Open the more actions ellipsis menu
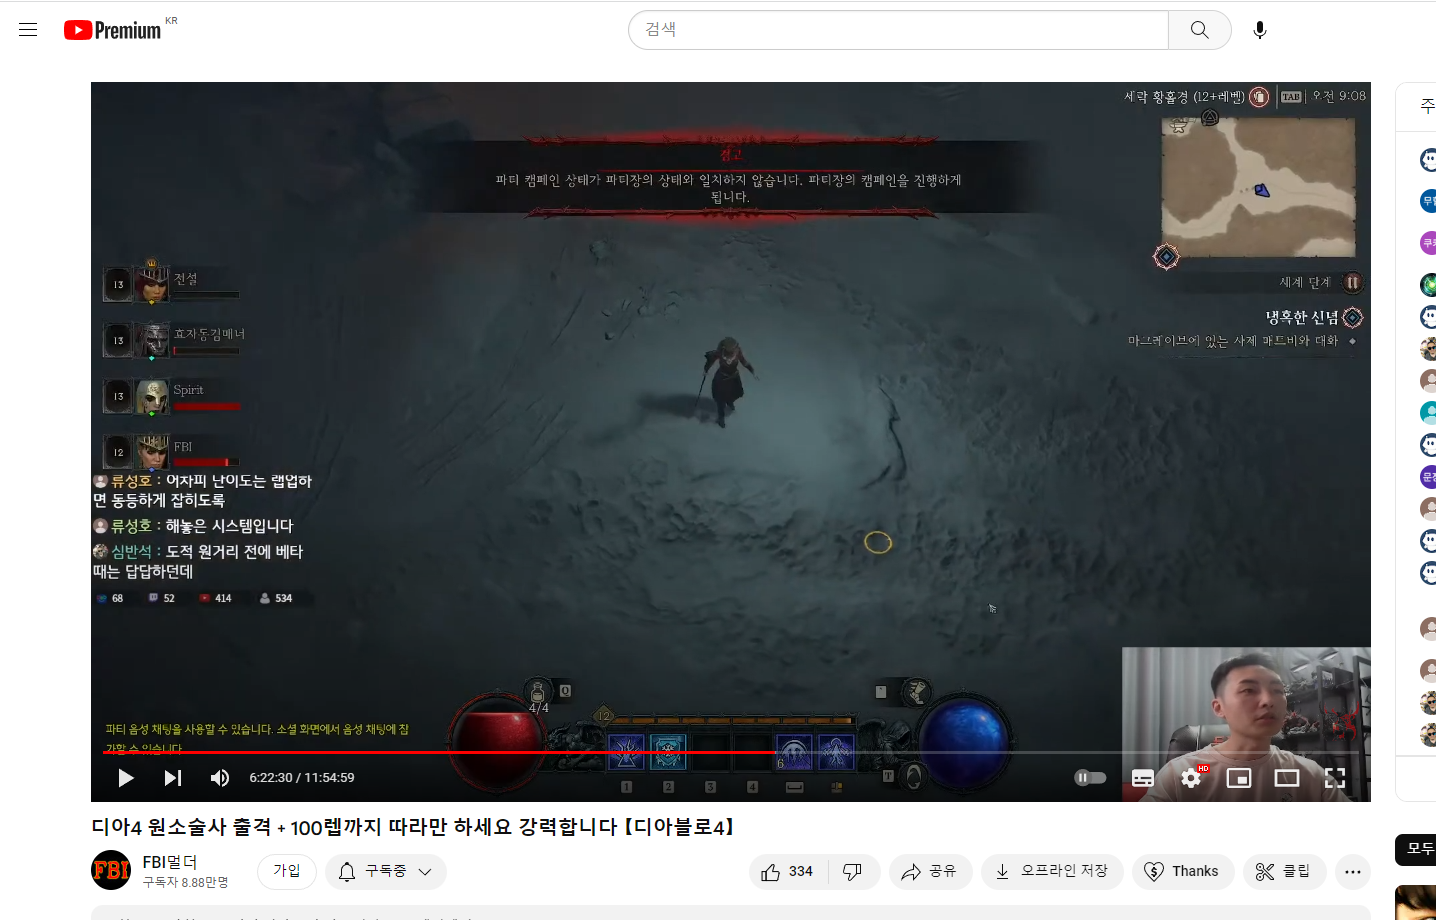Screen dimensions: 1436x920 point(1353,871)
